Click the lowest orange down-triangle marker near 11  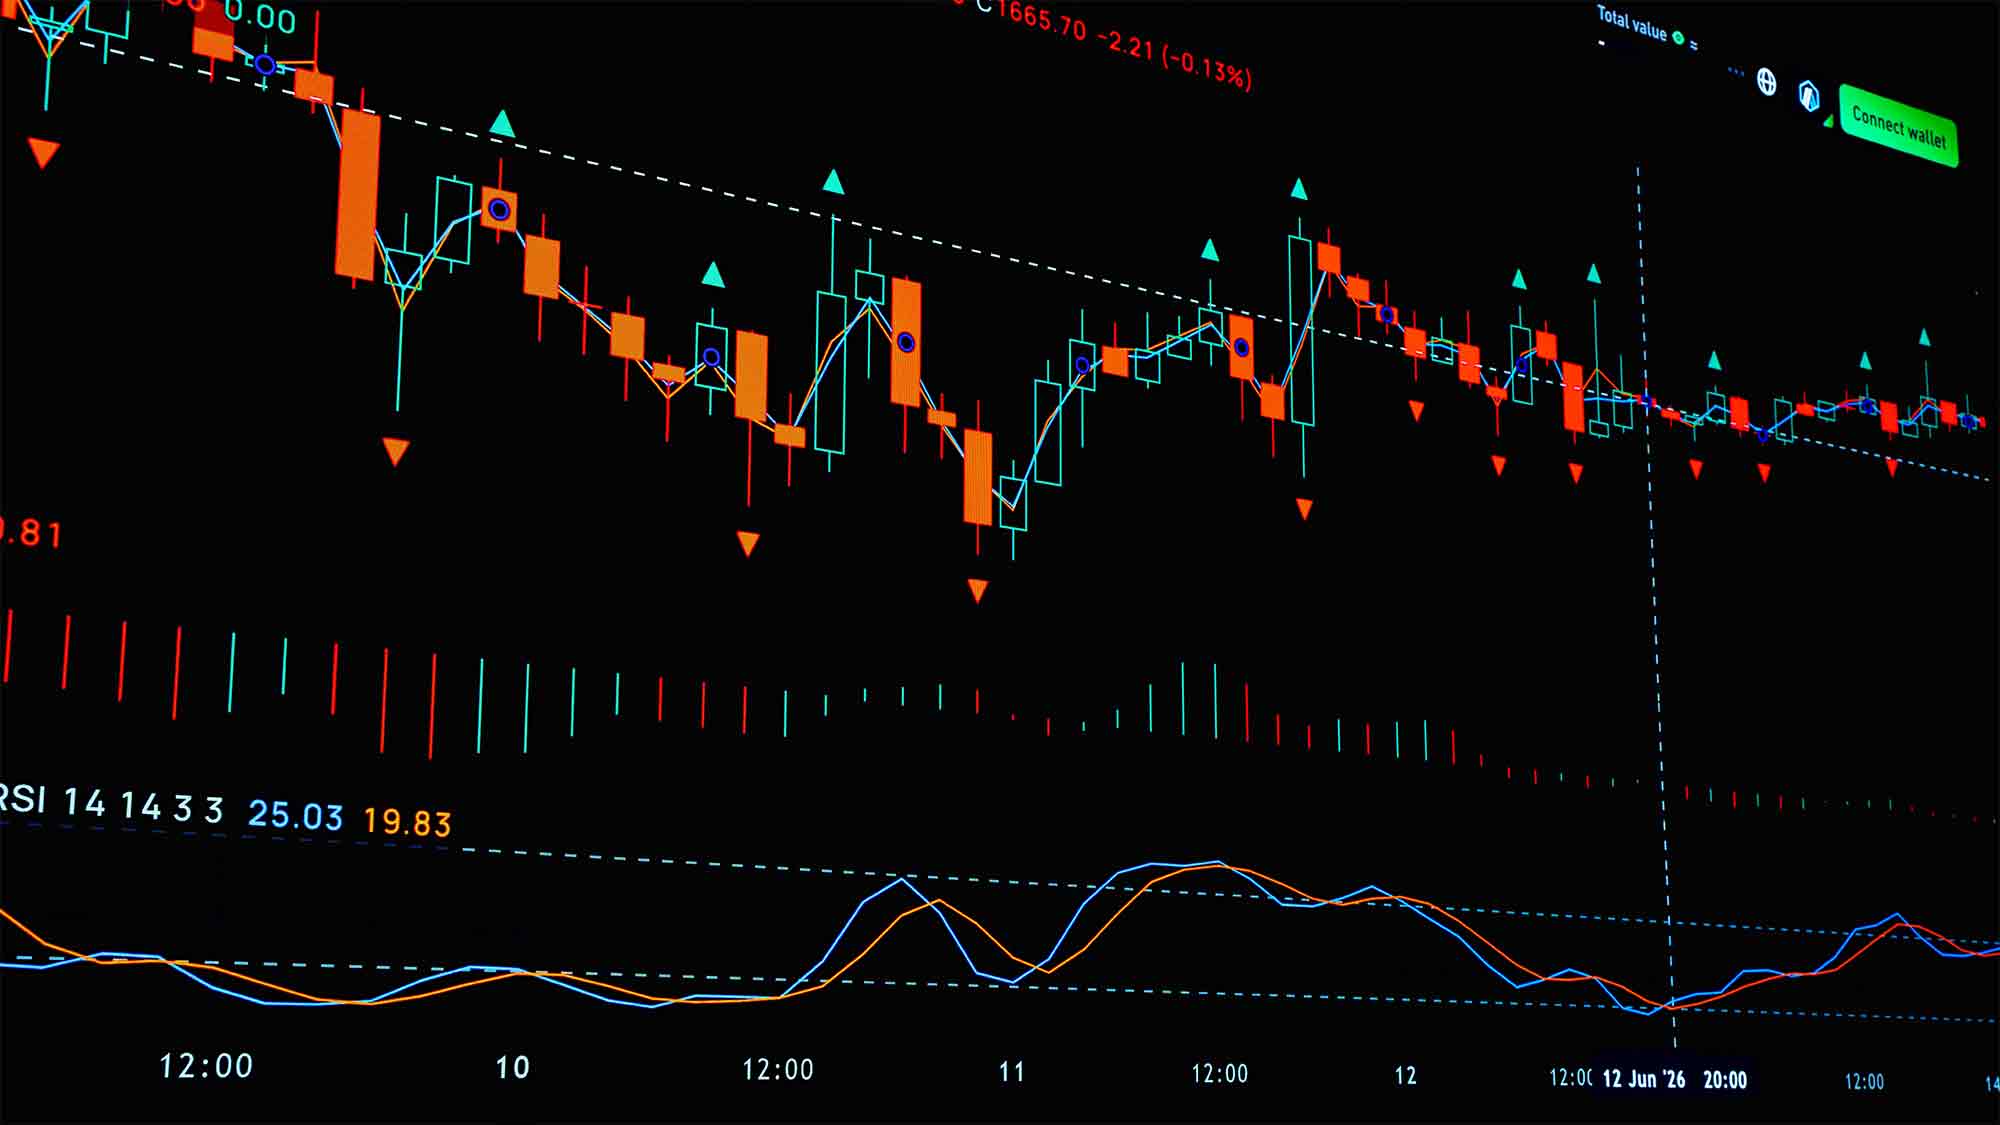978,590
